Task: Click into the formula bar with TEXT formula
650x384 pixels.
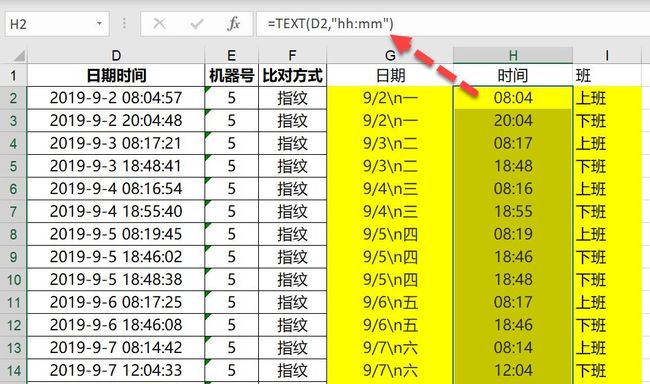Action: [453, 24]
